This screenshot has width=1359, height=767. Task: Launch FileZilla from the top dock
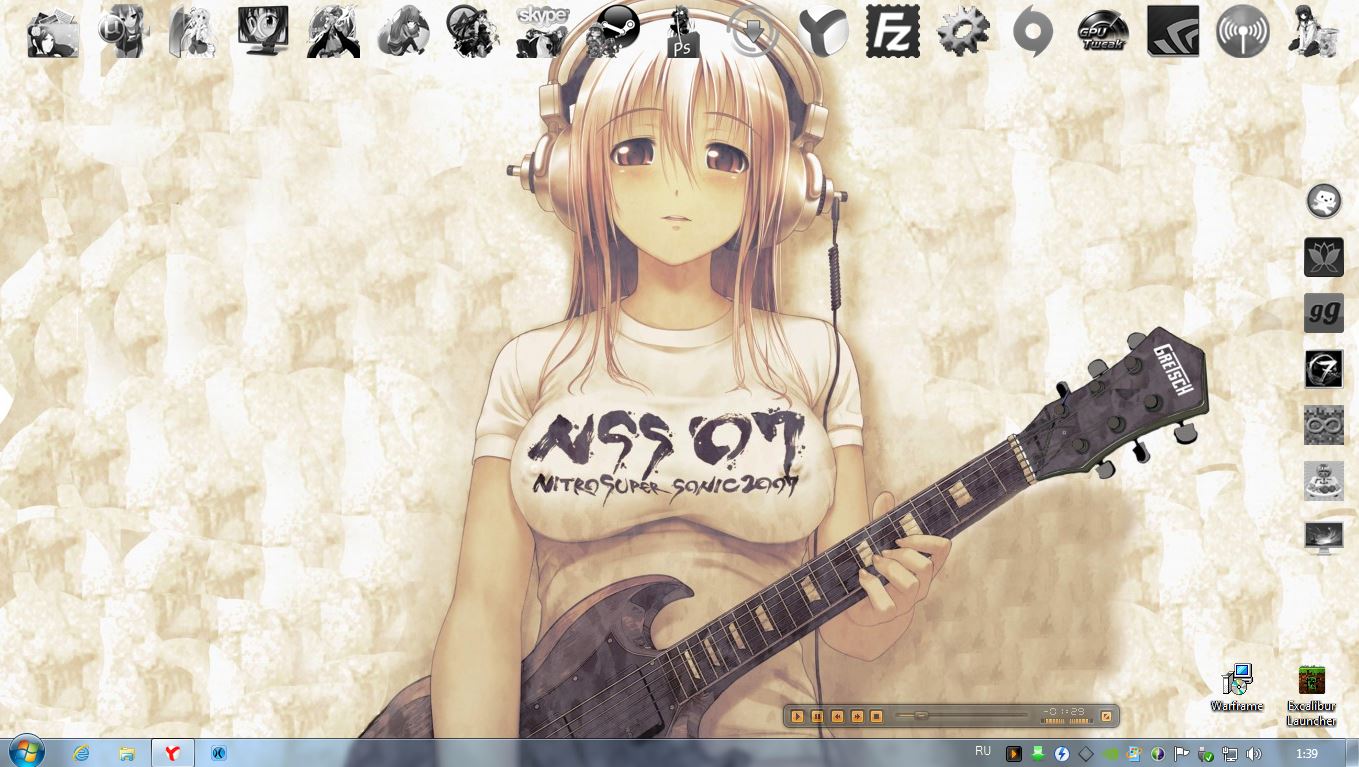click(892, 31)
